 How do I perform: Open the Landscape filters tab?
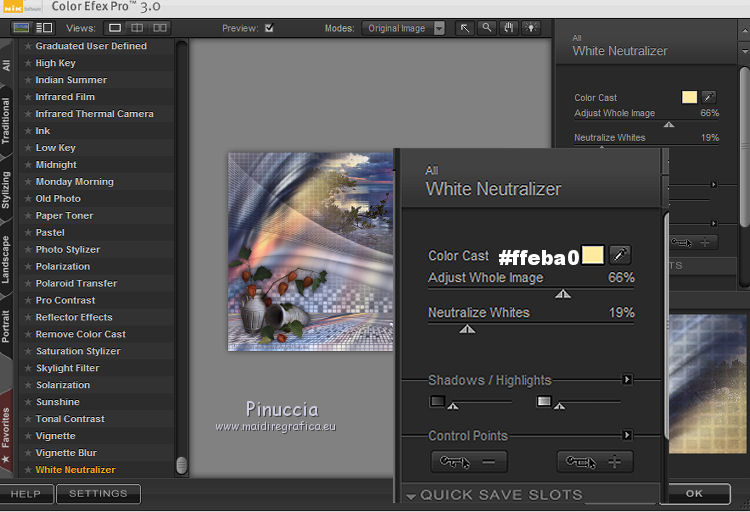pos(6,259)
